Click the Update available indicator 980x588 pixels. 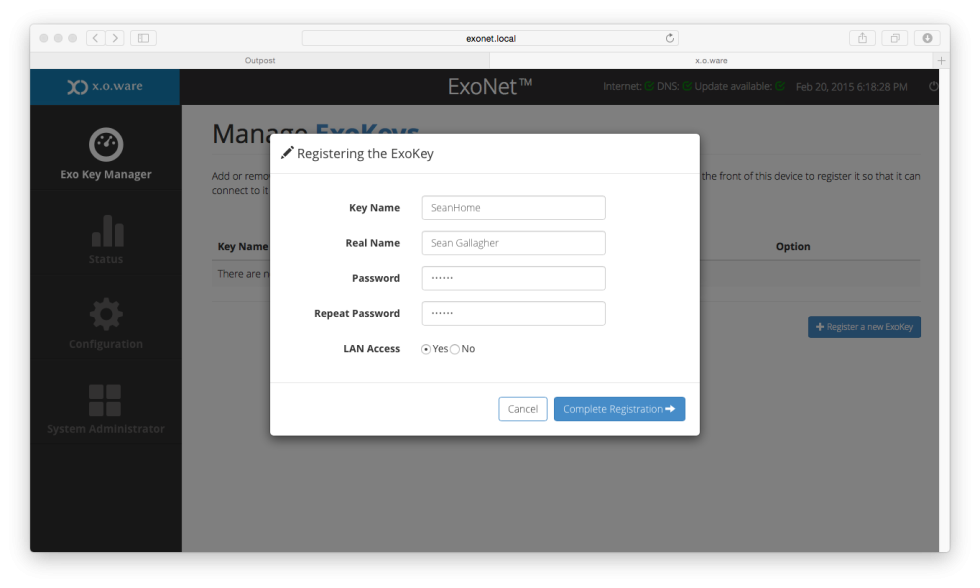pos(780,87)
